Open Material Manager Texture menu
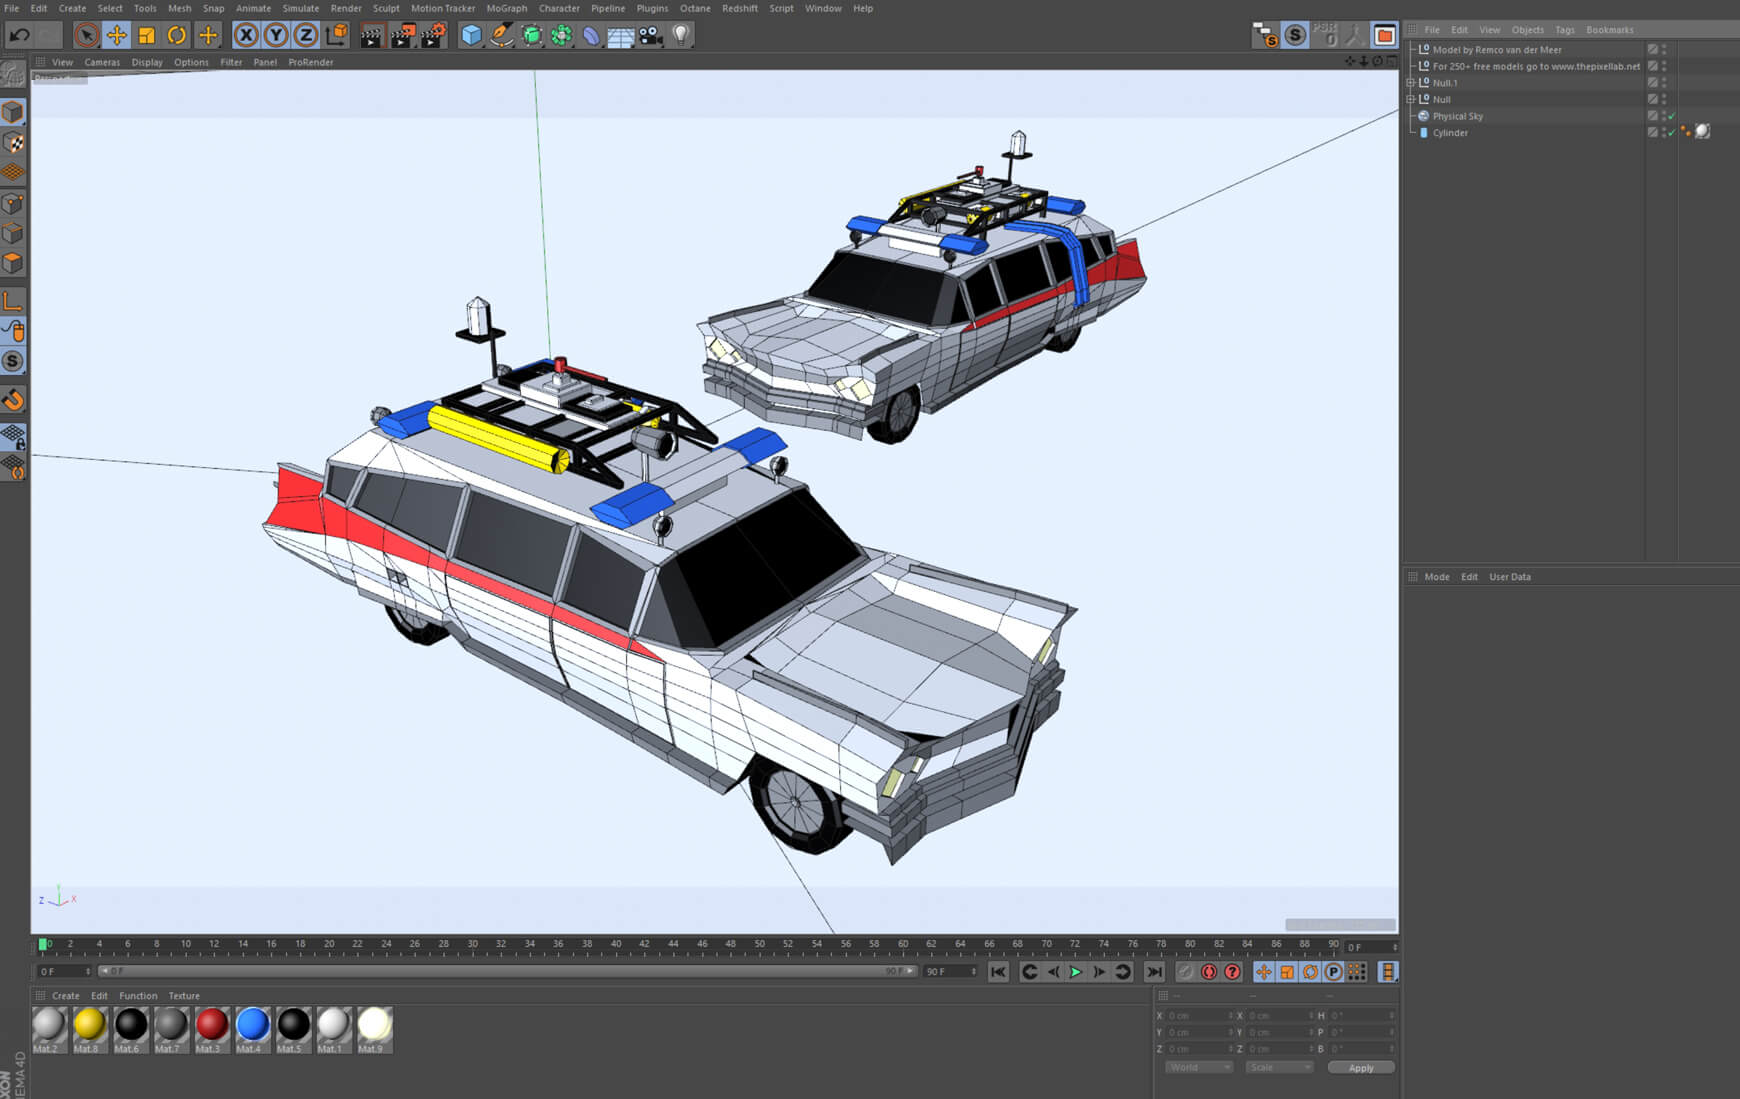The height and width of the screenshot is (1099, 1740). 184,996
